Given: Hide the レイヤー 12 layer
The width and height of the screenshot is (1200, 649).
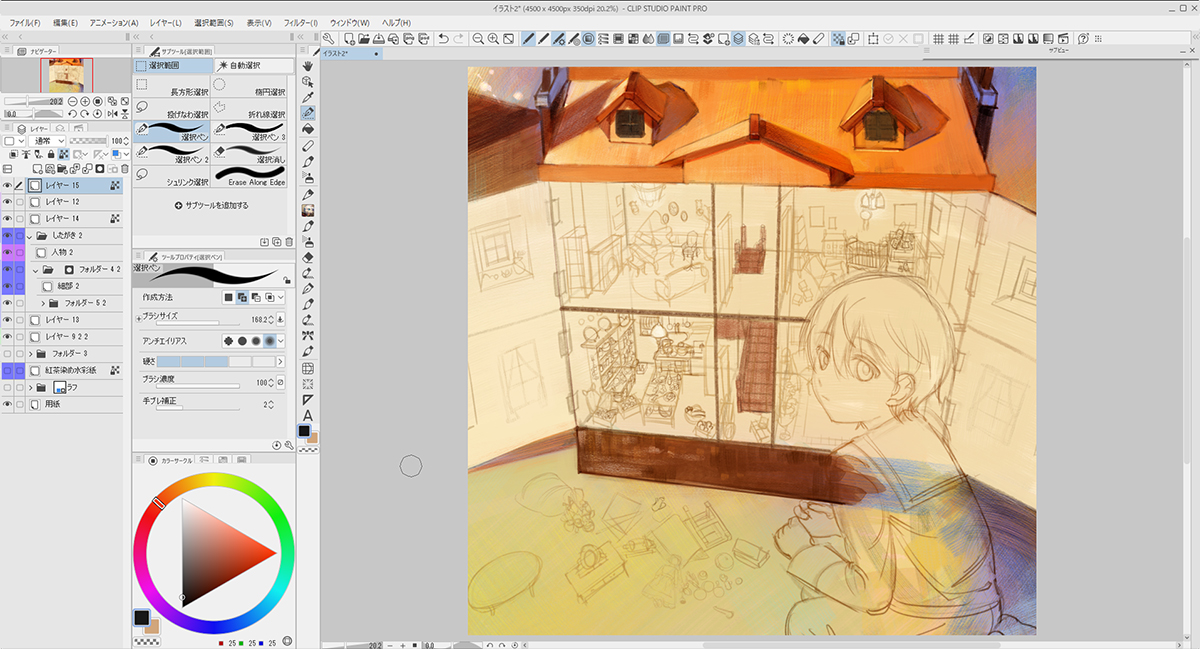Looking at the screenshot, I should tap(7, 202).
